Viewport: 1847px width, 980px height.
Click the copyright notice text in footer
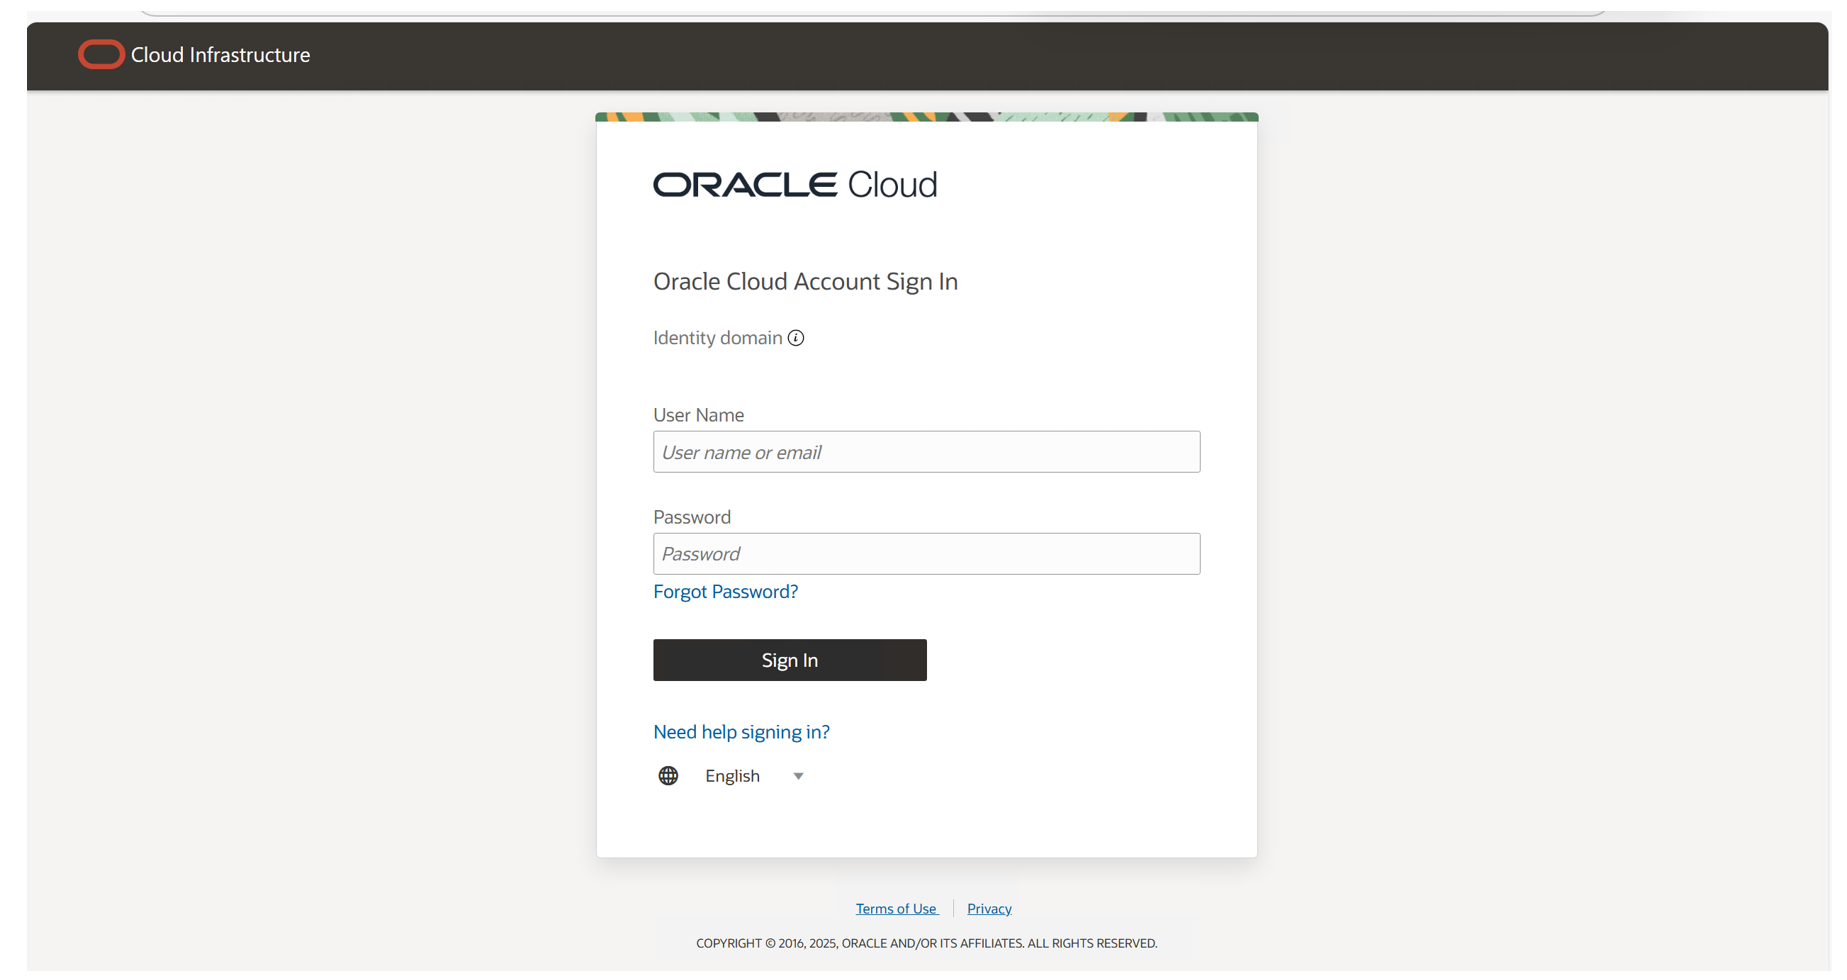coord(926,943)
